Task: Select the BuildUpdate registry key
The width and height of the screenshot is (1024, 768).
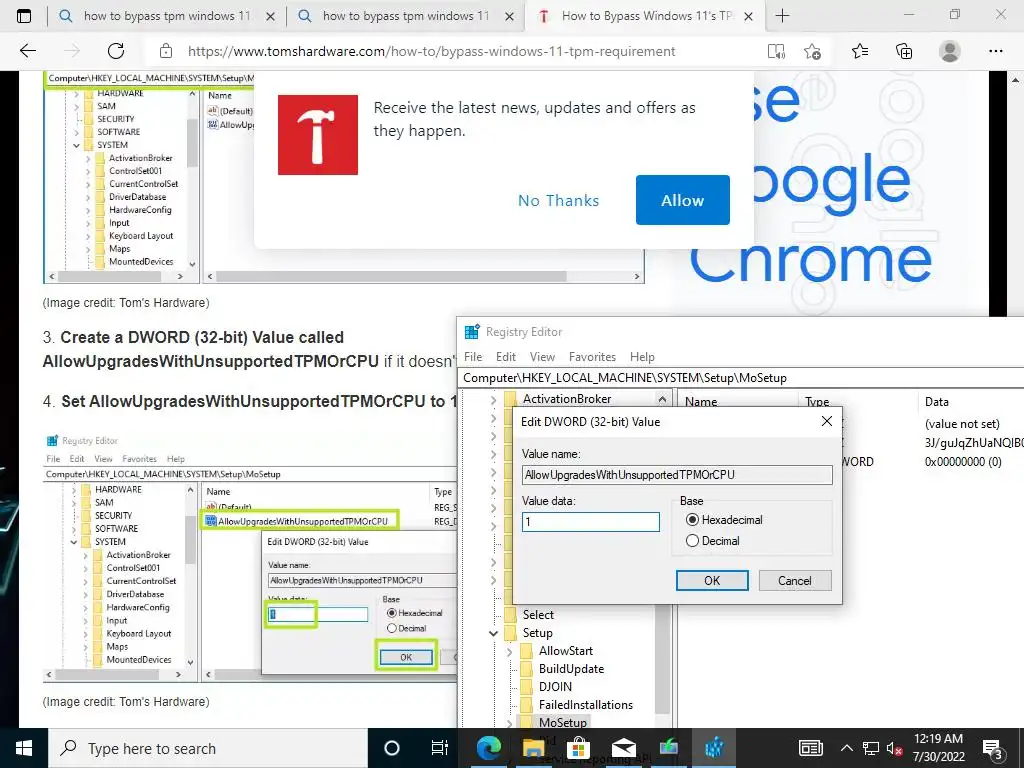Action: (x=571, y=669)
